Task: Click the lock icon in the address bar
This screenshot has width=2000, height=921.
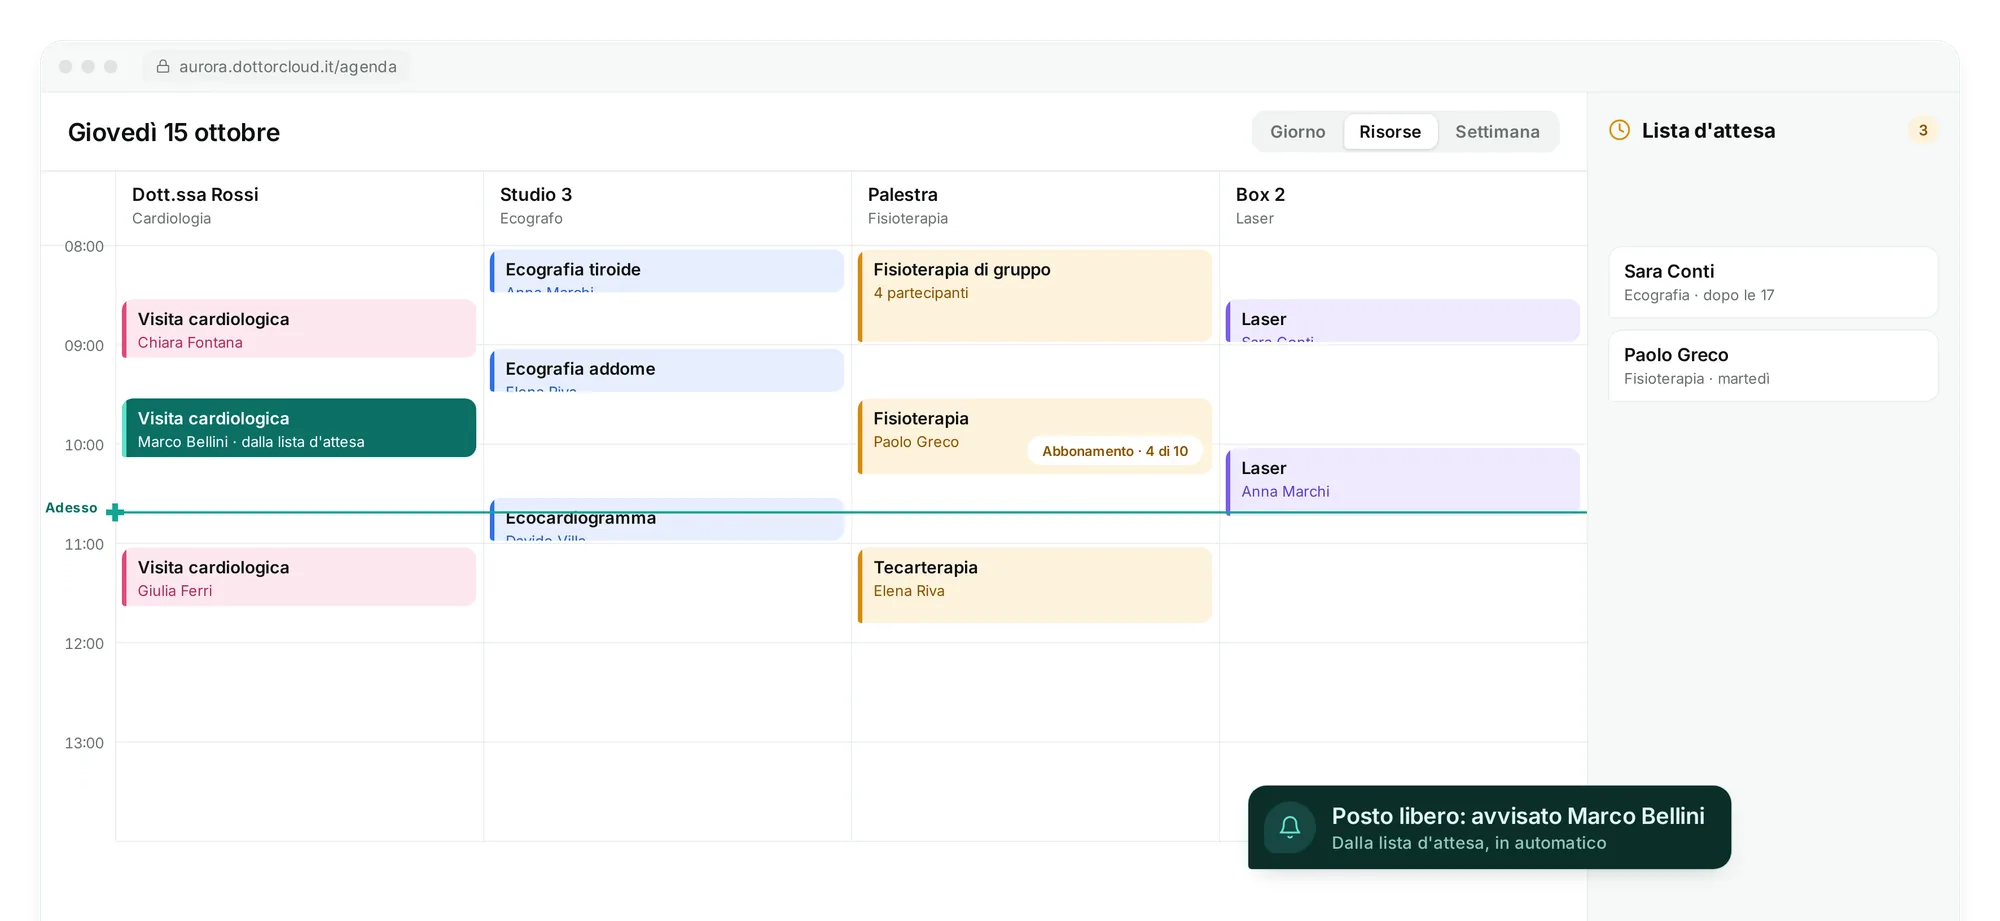Action: [x=163, y=66]
